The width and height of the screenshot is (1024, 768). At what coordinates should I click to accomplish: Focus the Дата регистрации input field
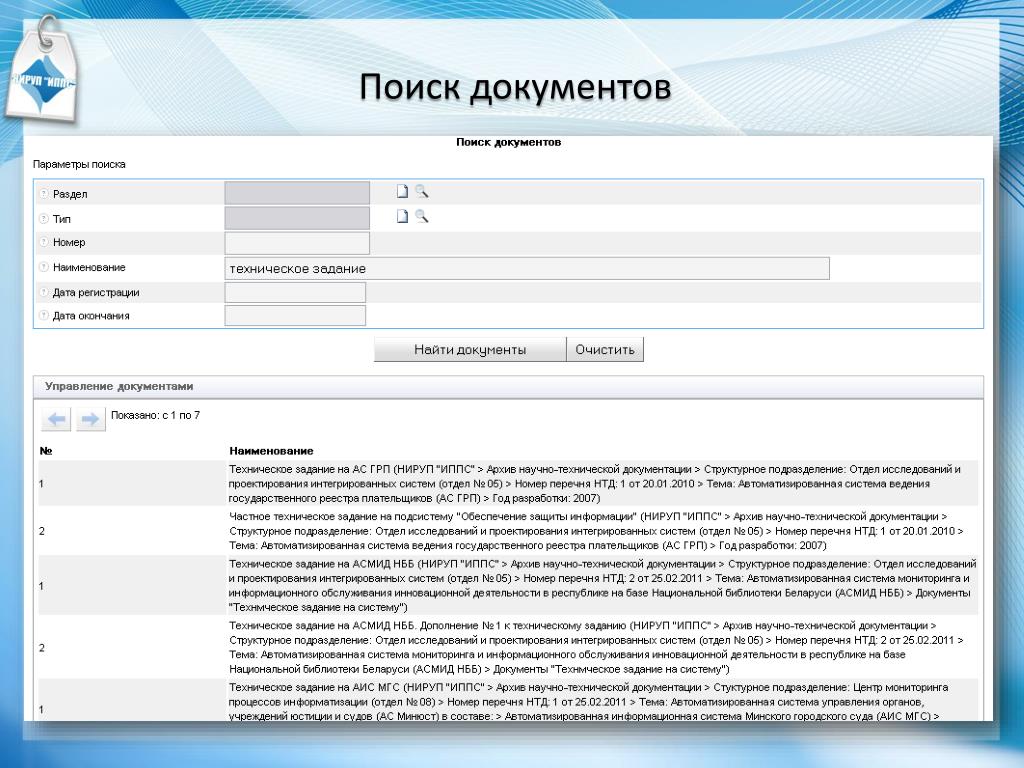click(x=295, y=293)
